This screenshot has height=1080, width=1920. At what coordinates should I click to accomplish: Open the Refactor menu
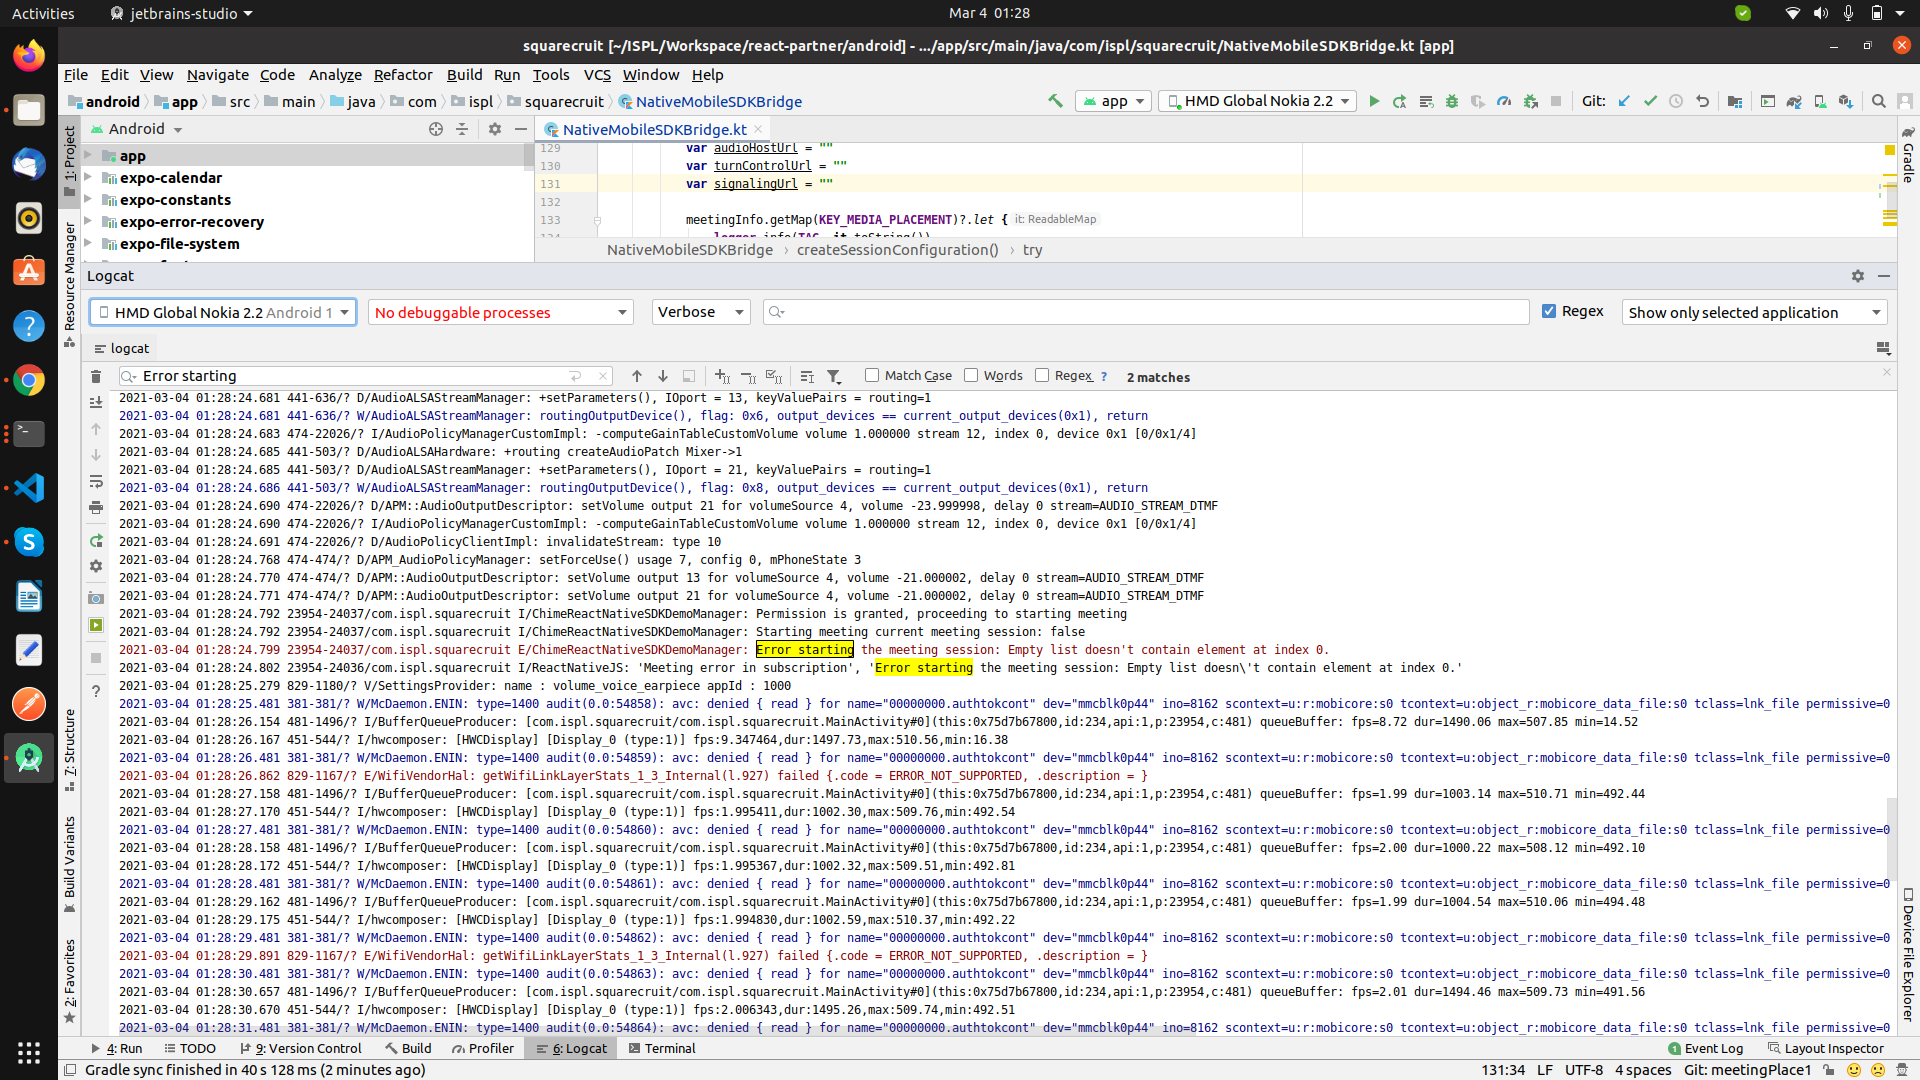402,75
